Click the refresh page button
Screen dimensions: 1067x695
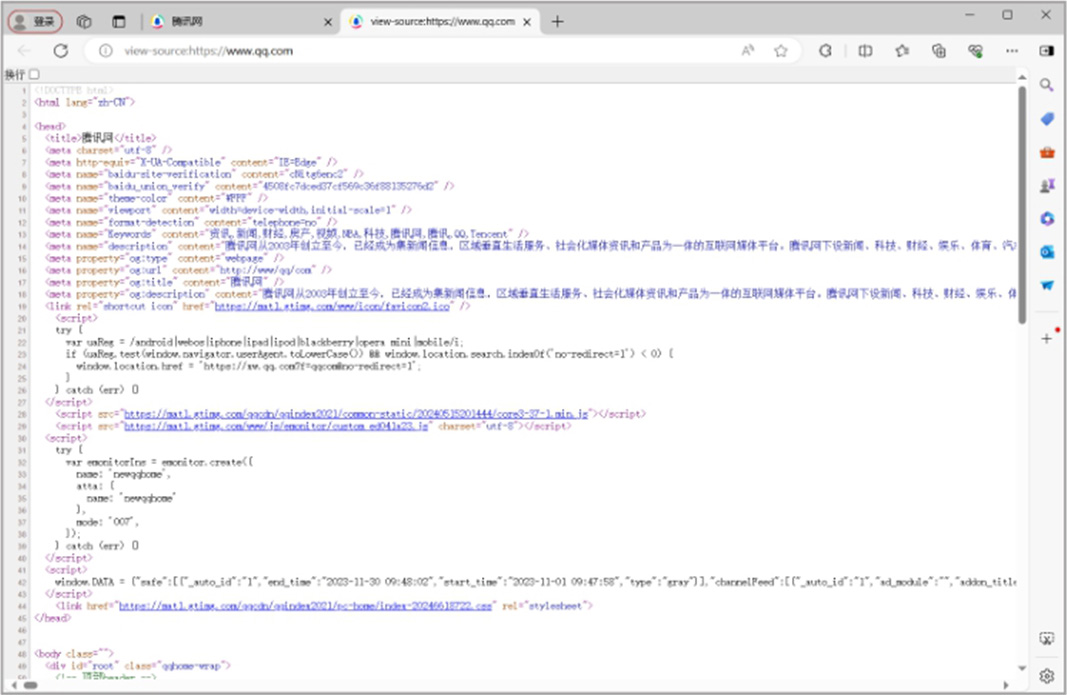(x=61, y=51)
